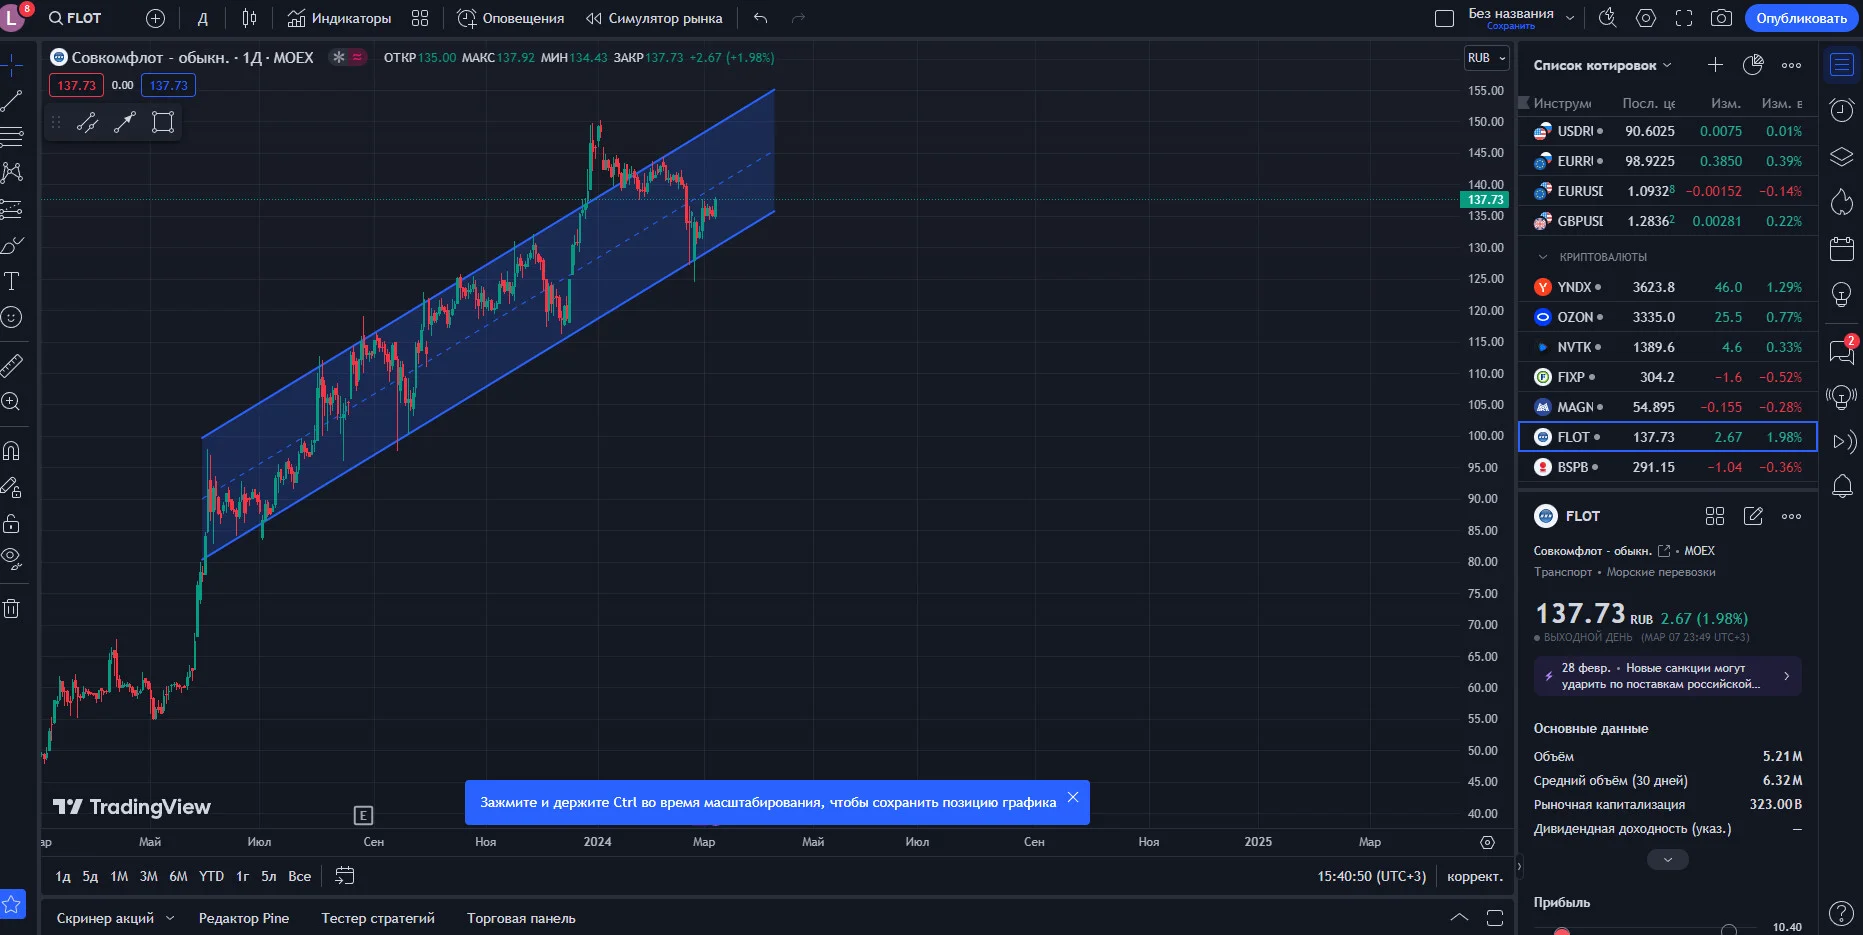Viewport: 1863px width, 935px height.
Task: Activate the zoom in tool
Action: [12, 401]
